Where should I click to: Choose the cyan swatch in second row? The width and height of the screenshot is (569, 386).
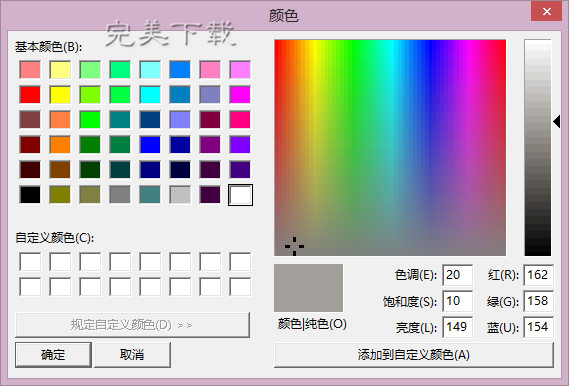(x=150, y=95)
